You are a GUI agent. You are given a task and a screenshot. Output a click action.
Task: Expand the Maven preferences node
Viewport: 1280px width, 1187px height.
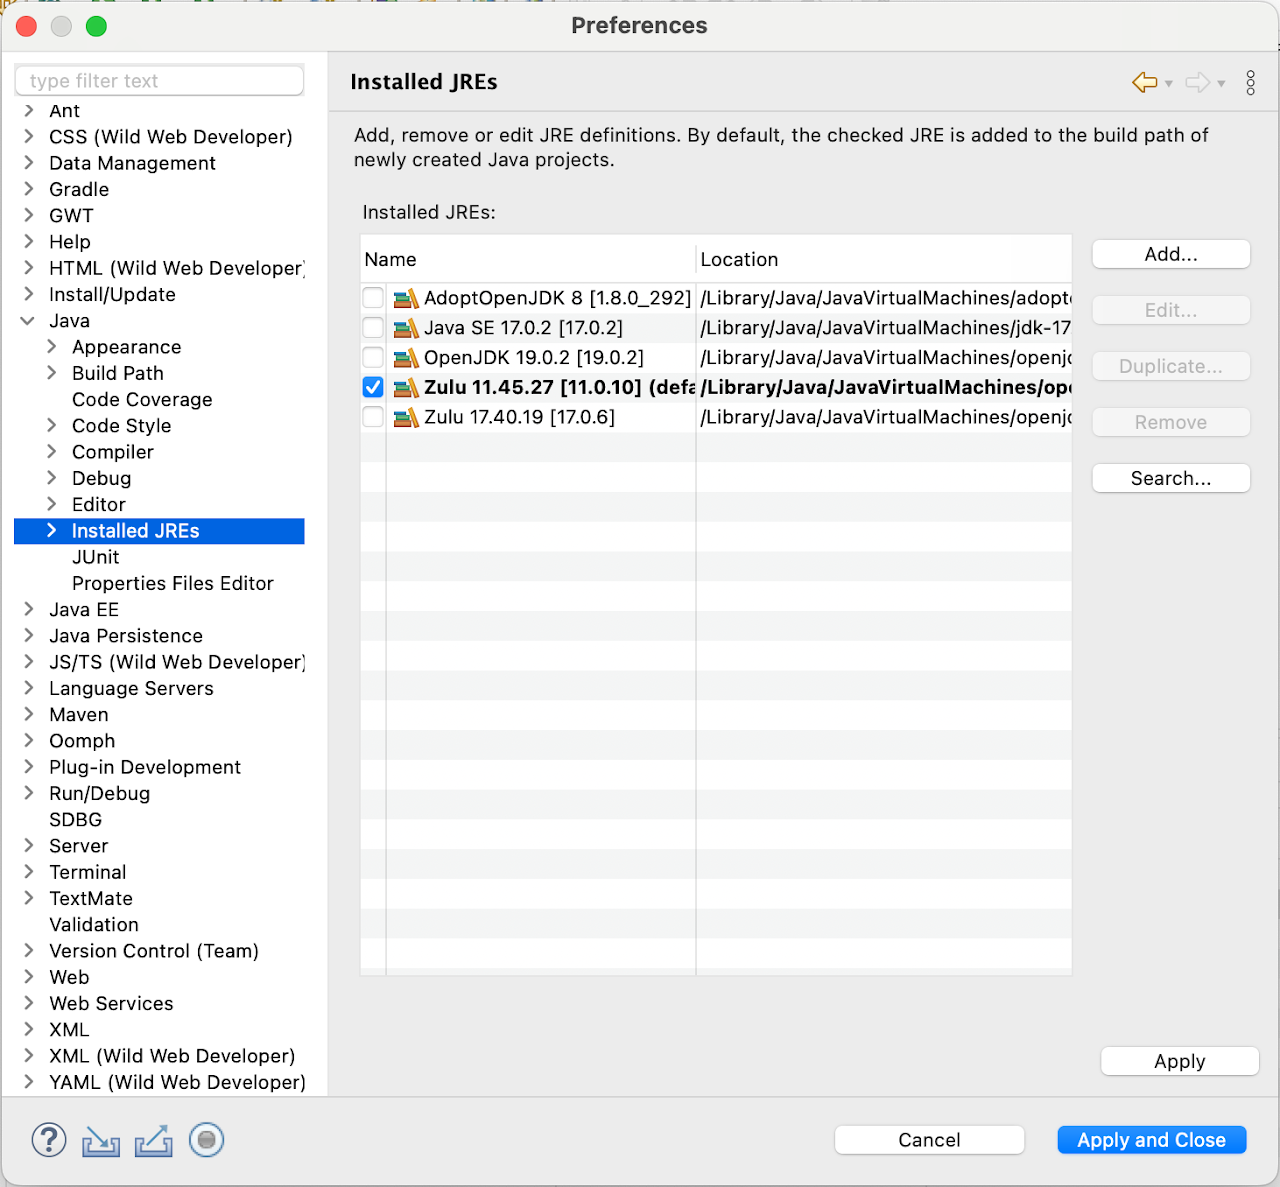[x=28, y=714]
